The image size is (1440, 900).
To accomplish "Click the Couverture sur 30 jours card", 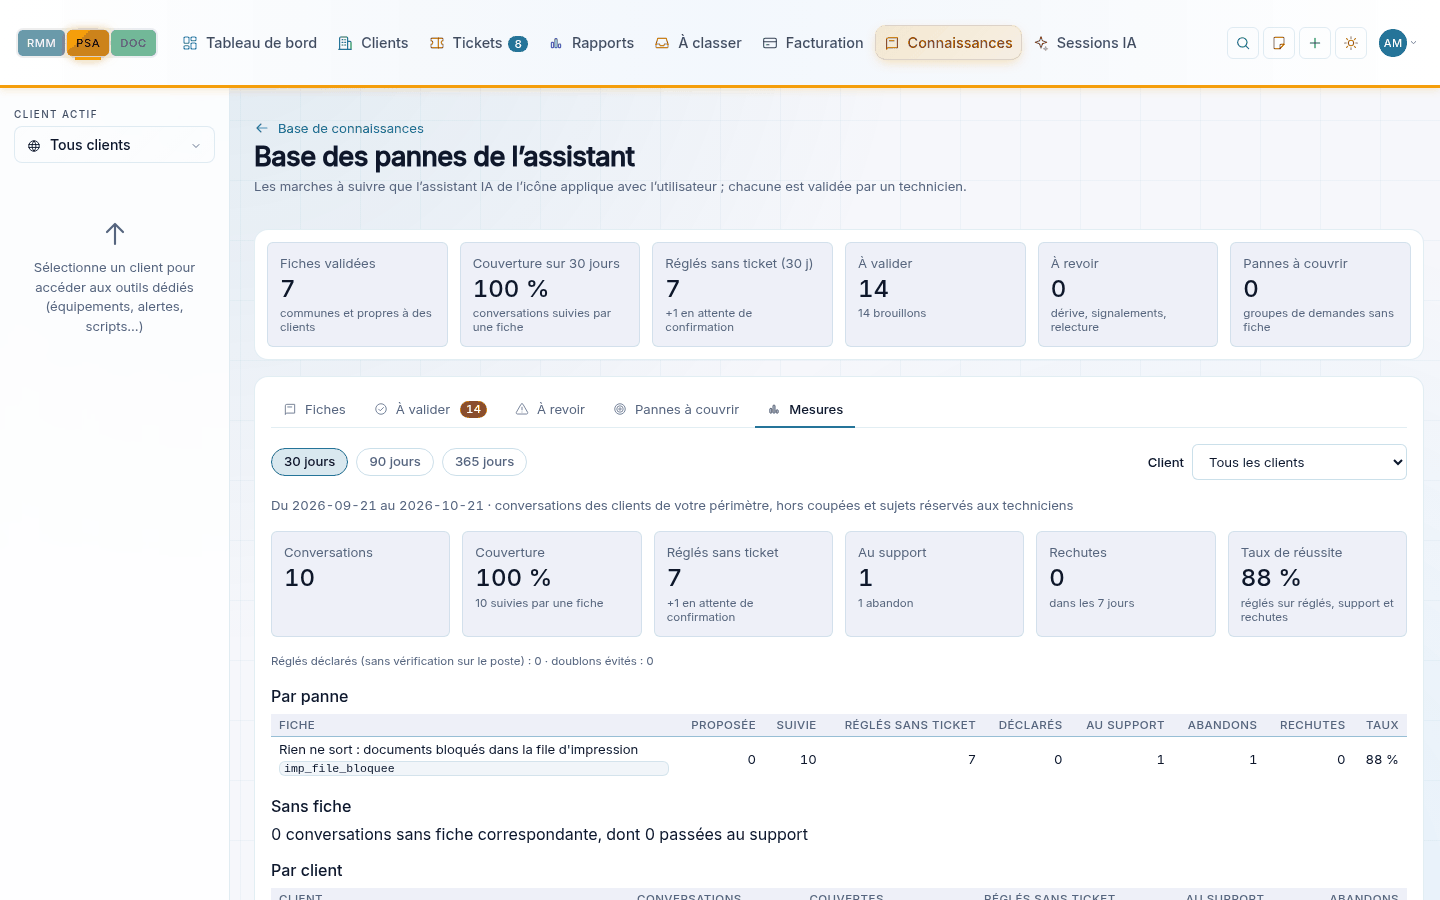I will click(550, 295).
